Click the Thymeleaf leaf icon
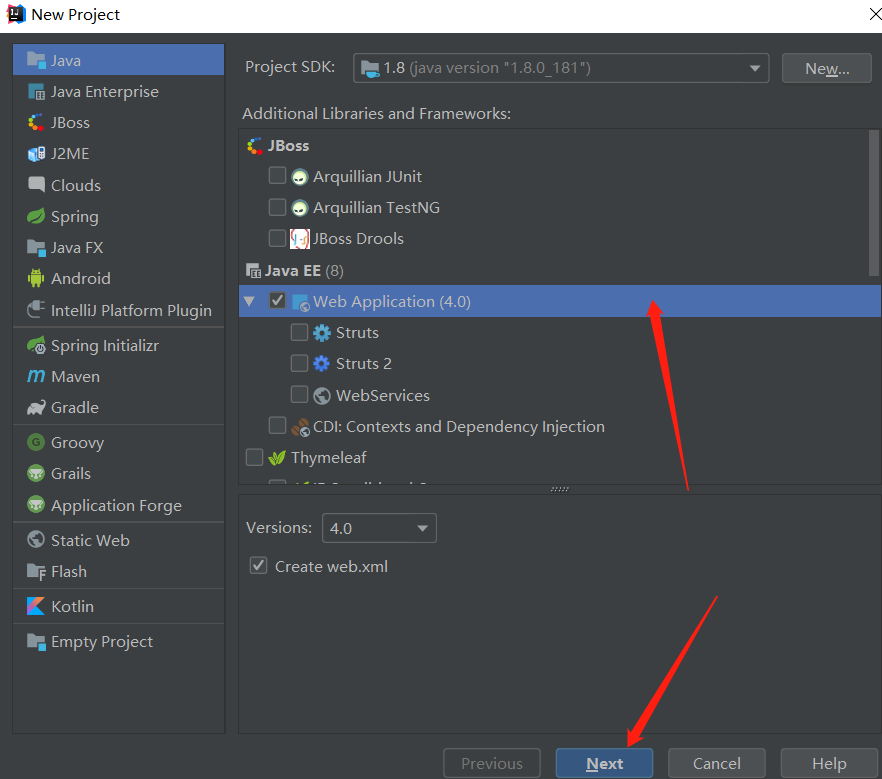The height and width of the screenshot is (779, 882). tap(277, 458)
